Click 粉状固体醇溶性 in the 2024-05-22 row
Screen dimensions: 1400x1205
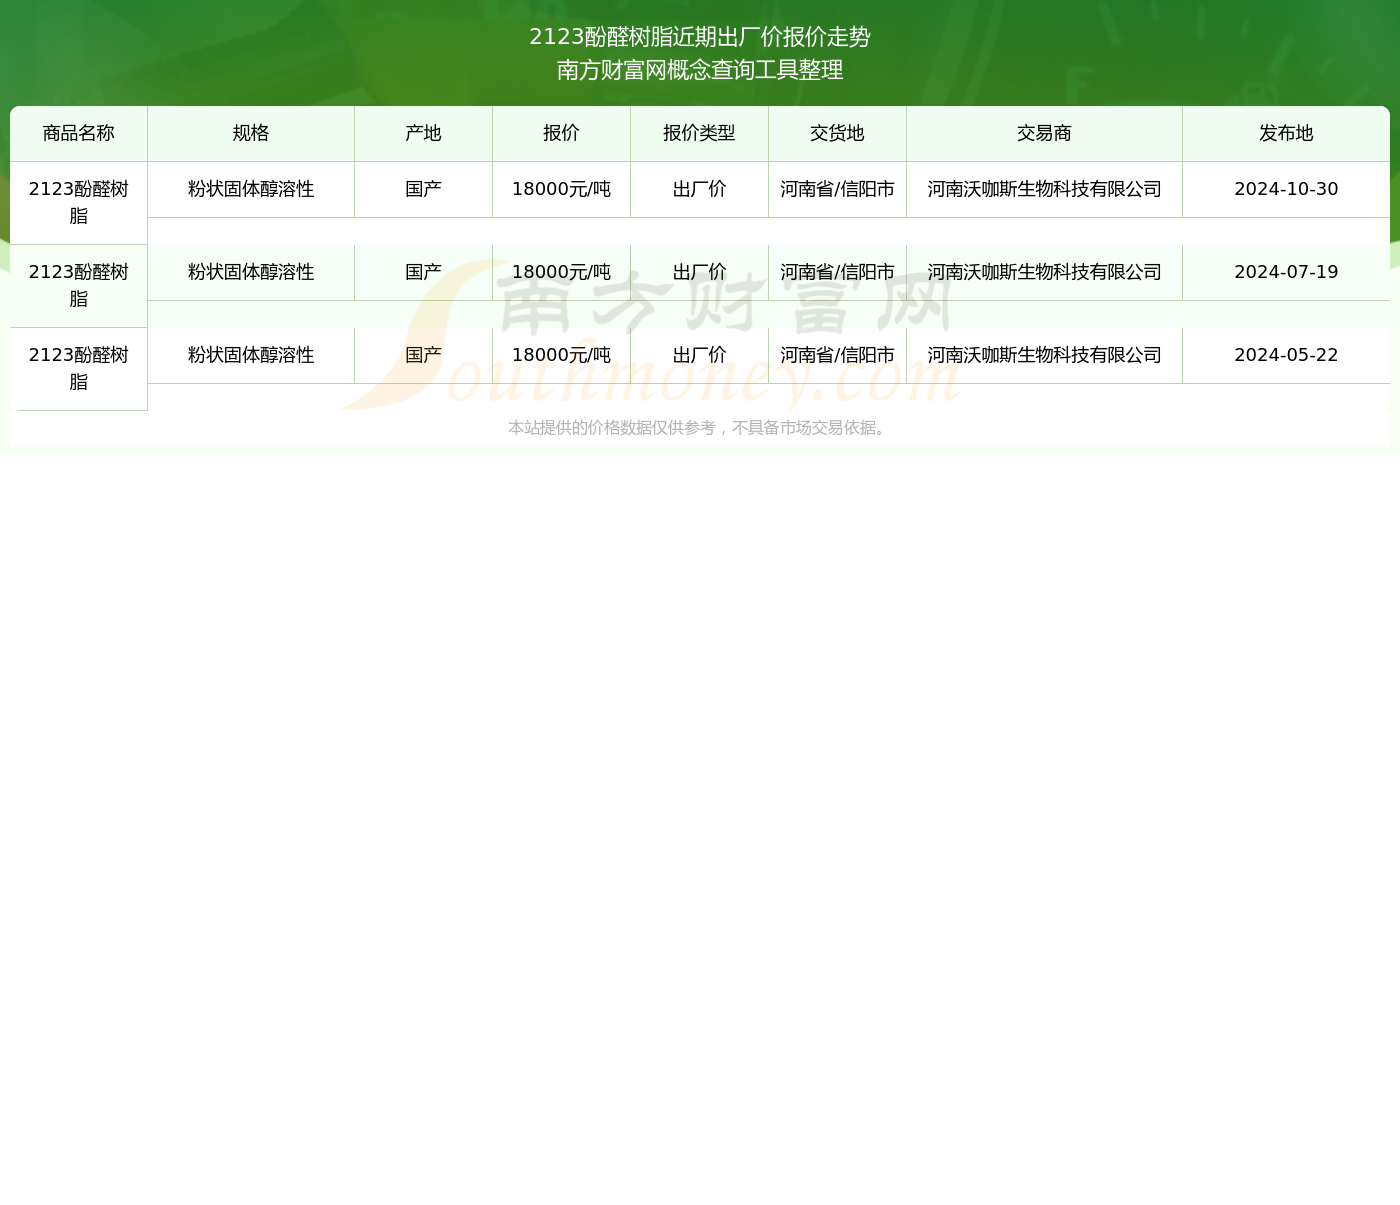tap(251, 355)
